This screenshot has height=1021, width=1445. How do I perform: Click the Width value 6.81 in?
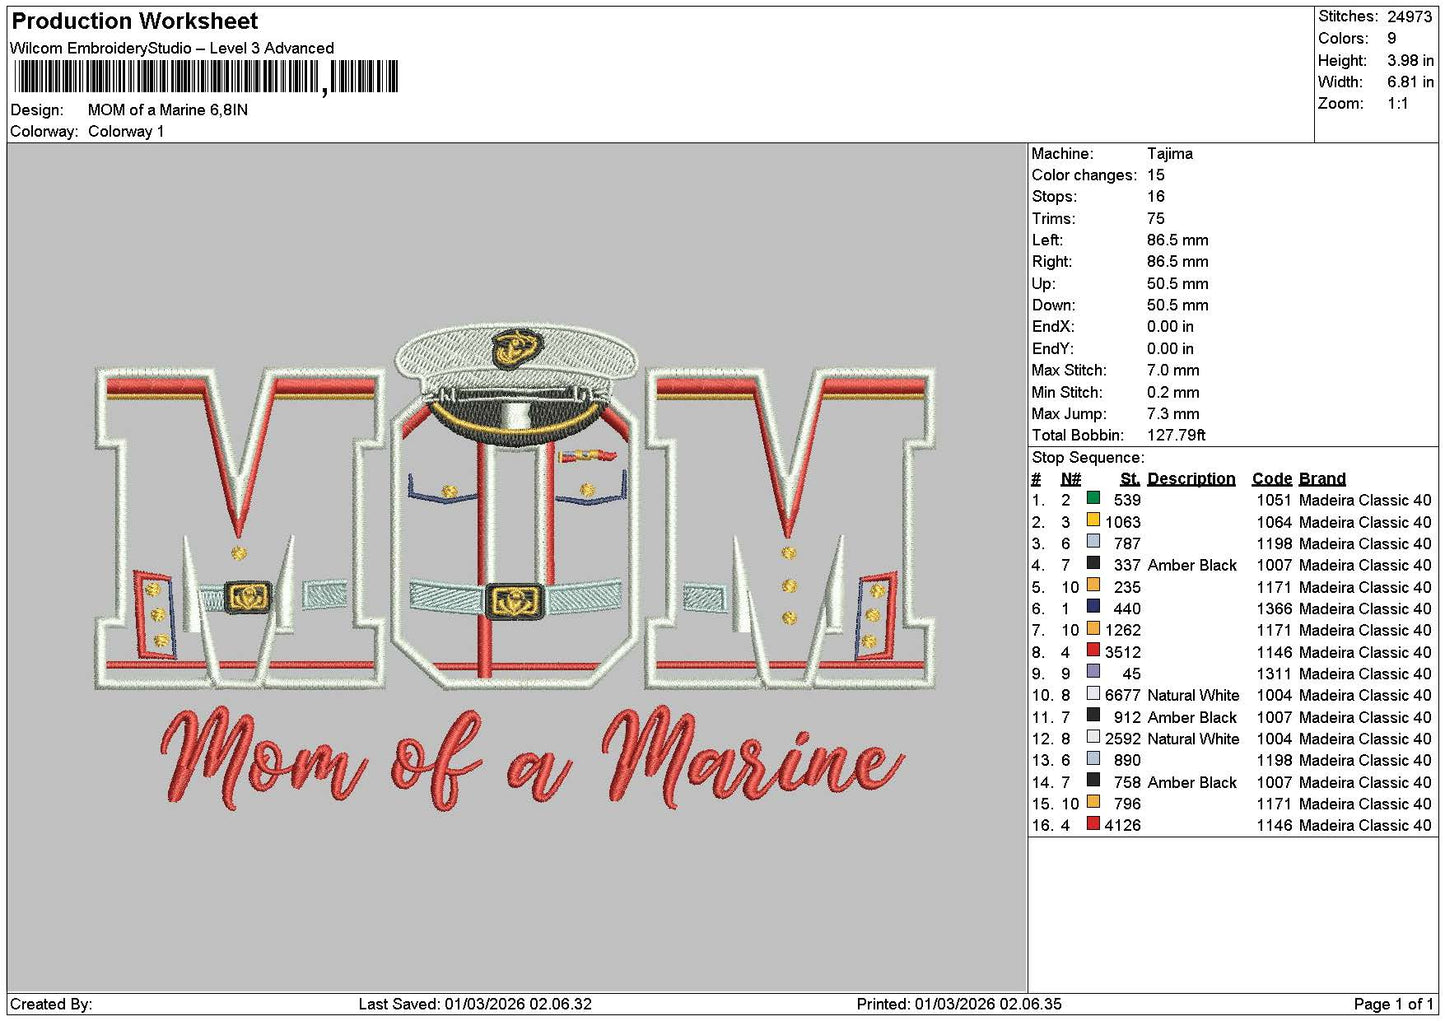[x=1410, y=82]
